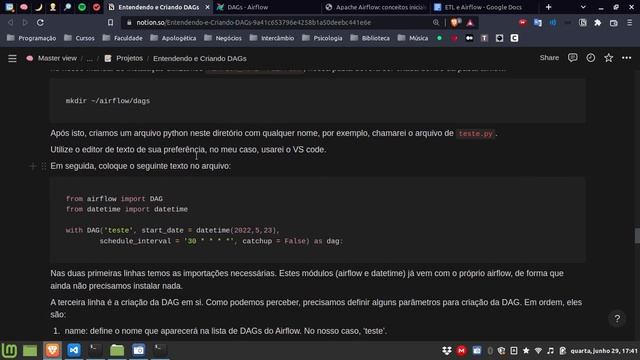
Task: Click the teste.py inline code
Action: tap(476, 133)
